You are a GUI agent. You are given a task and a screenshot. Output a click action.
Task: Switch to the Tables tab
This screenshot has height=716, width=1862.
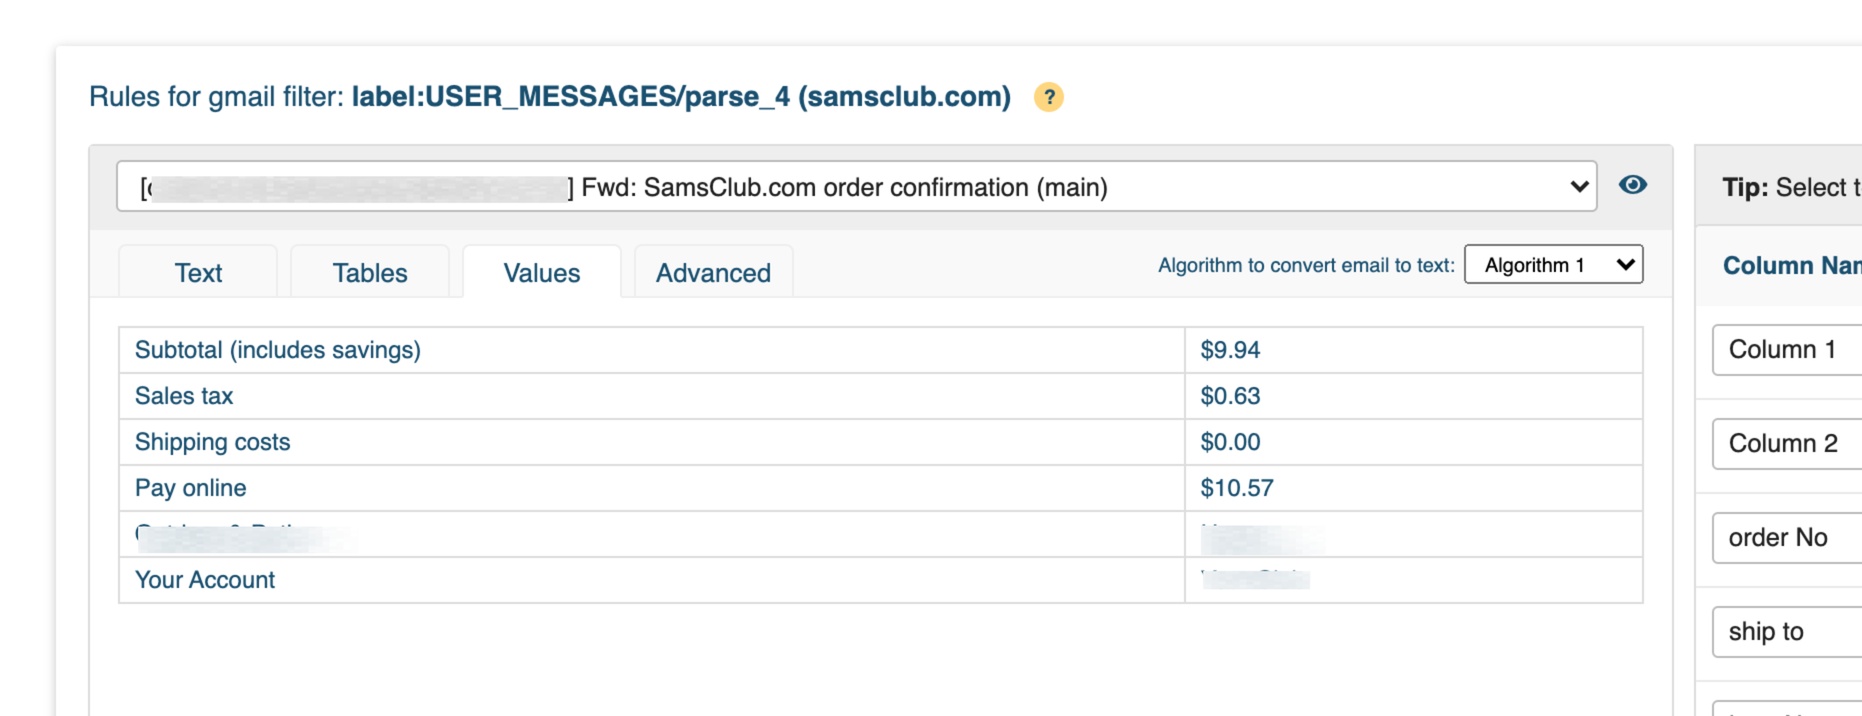click(370, 273)
